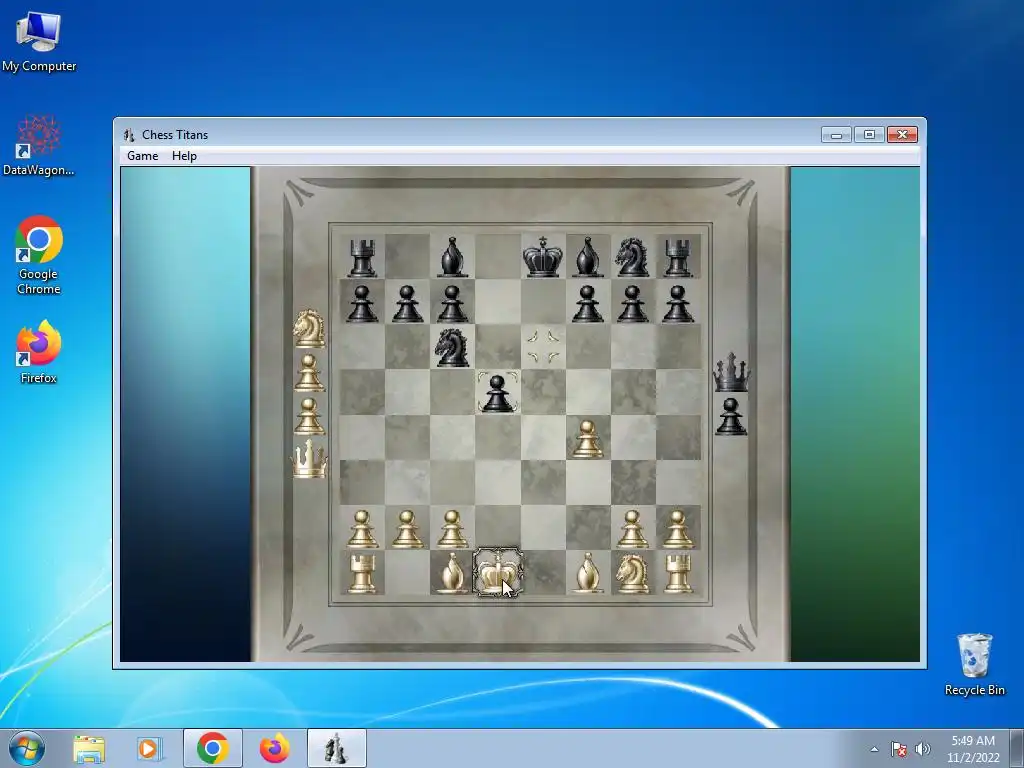Select the white knight on g1
This screenshot has width=1024, height=768.
tap(632, 573)
